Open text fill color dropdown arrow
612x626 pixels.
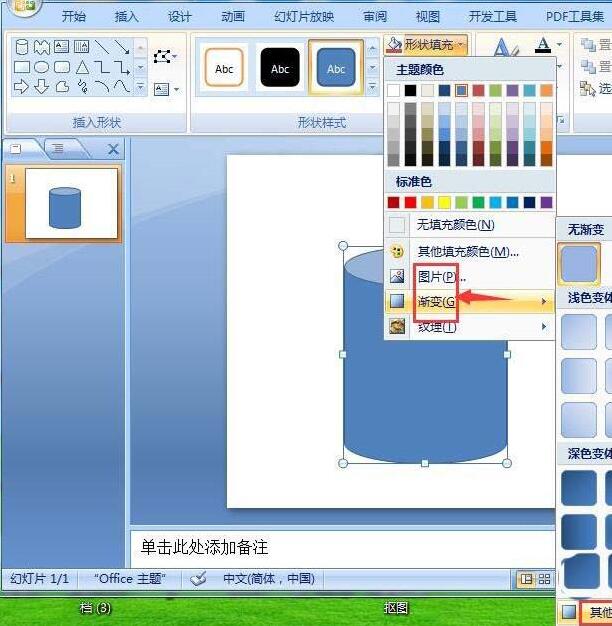point(559,45)
